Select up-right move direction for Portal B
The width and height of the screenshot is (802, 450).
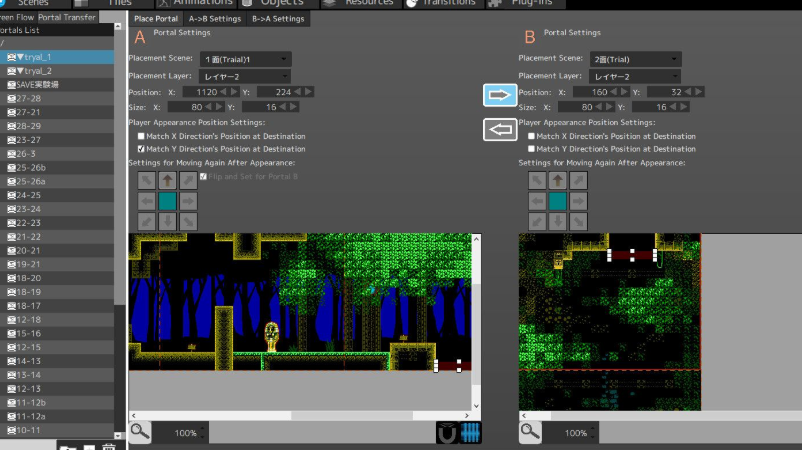tap(578, 181)
